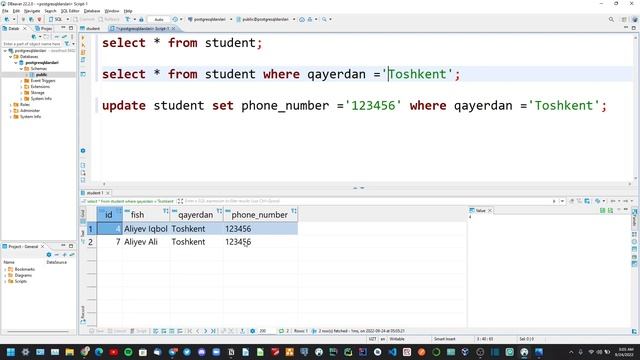Open the SQL script toolbar button
The width and height of the screenshot is (640, 360).
(56, 19)
